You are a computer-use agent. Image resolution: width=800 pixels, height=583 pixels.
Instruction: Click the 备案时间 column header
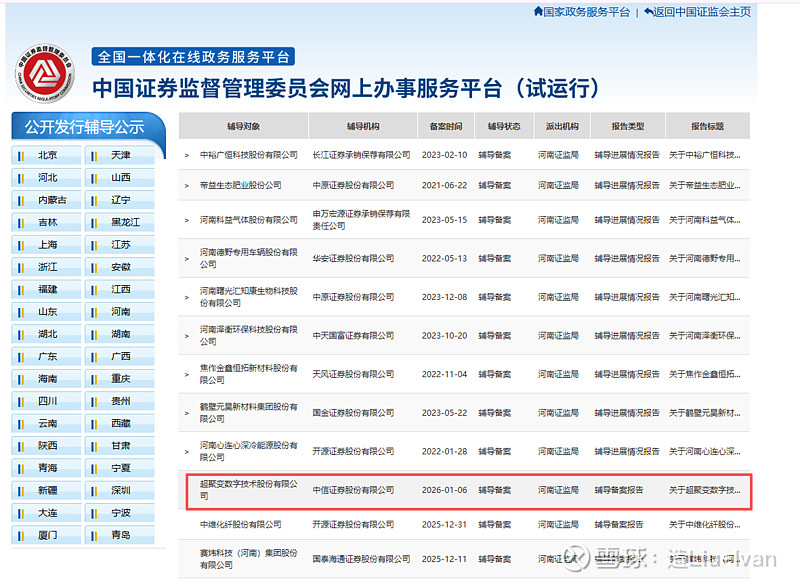[x=445, y=126]
